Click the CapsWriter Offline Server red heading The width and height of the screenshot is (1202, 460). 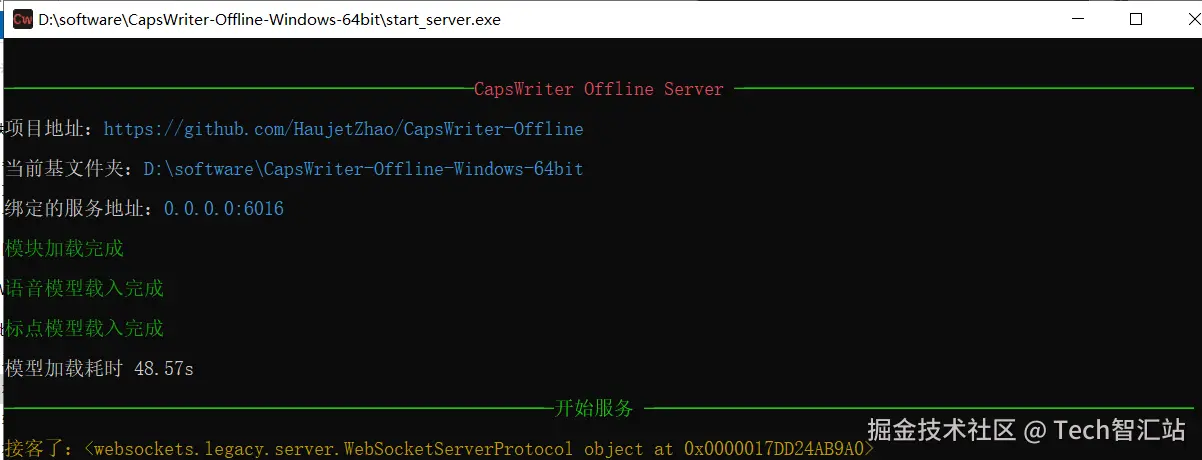[598, 89]
